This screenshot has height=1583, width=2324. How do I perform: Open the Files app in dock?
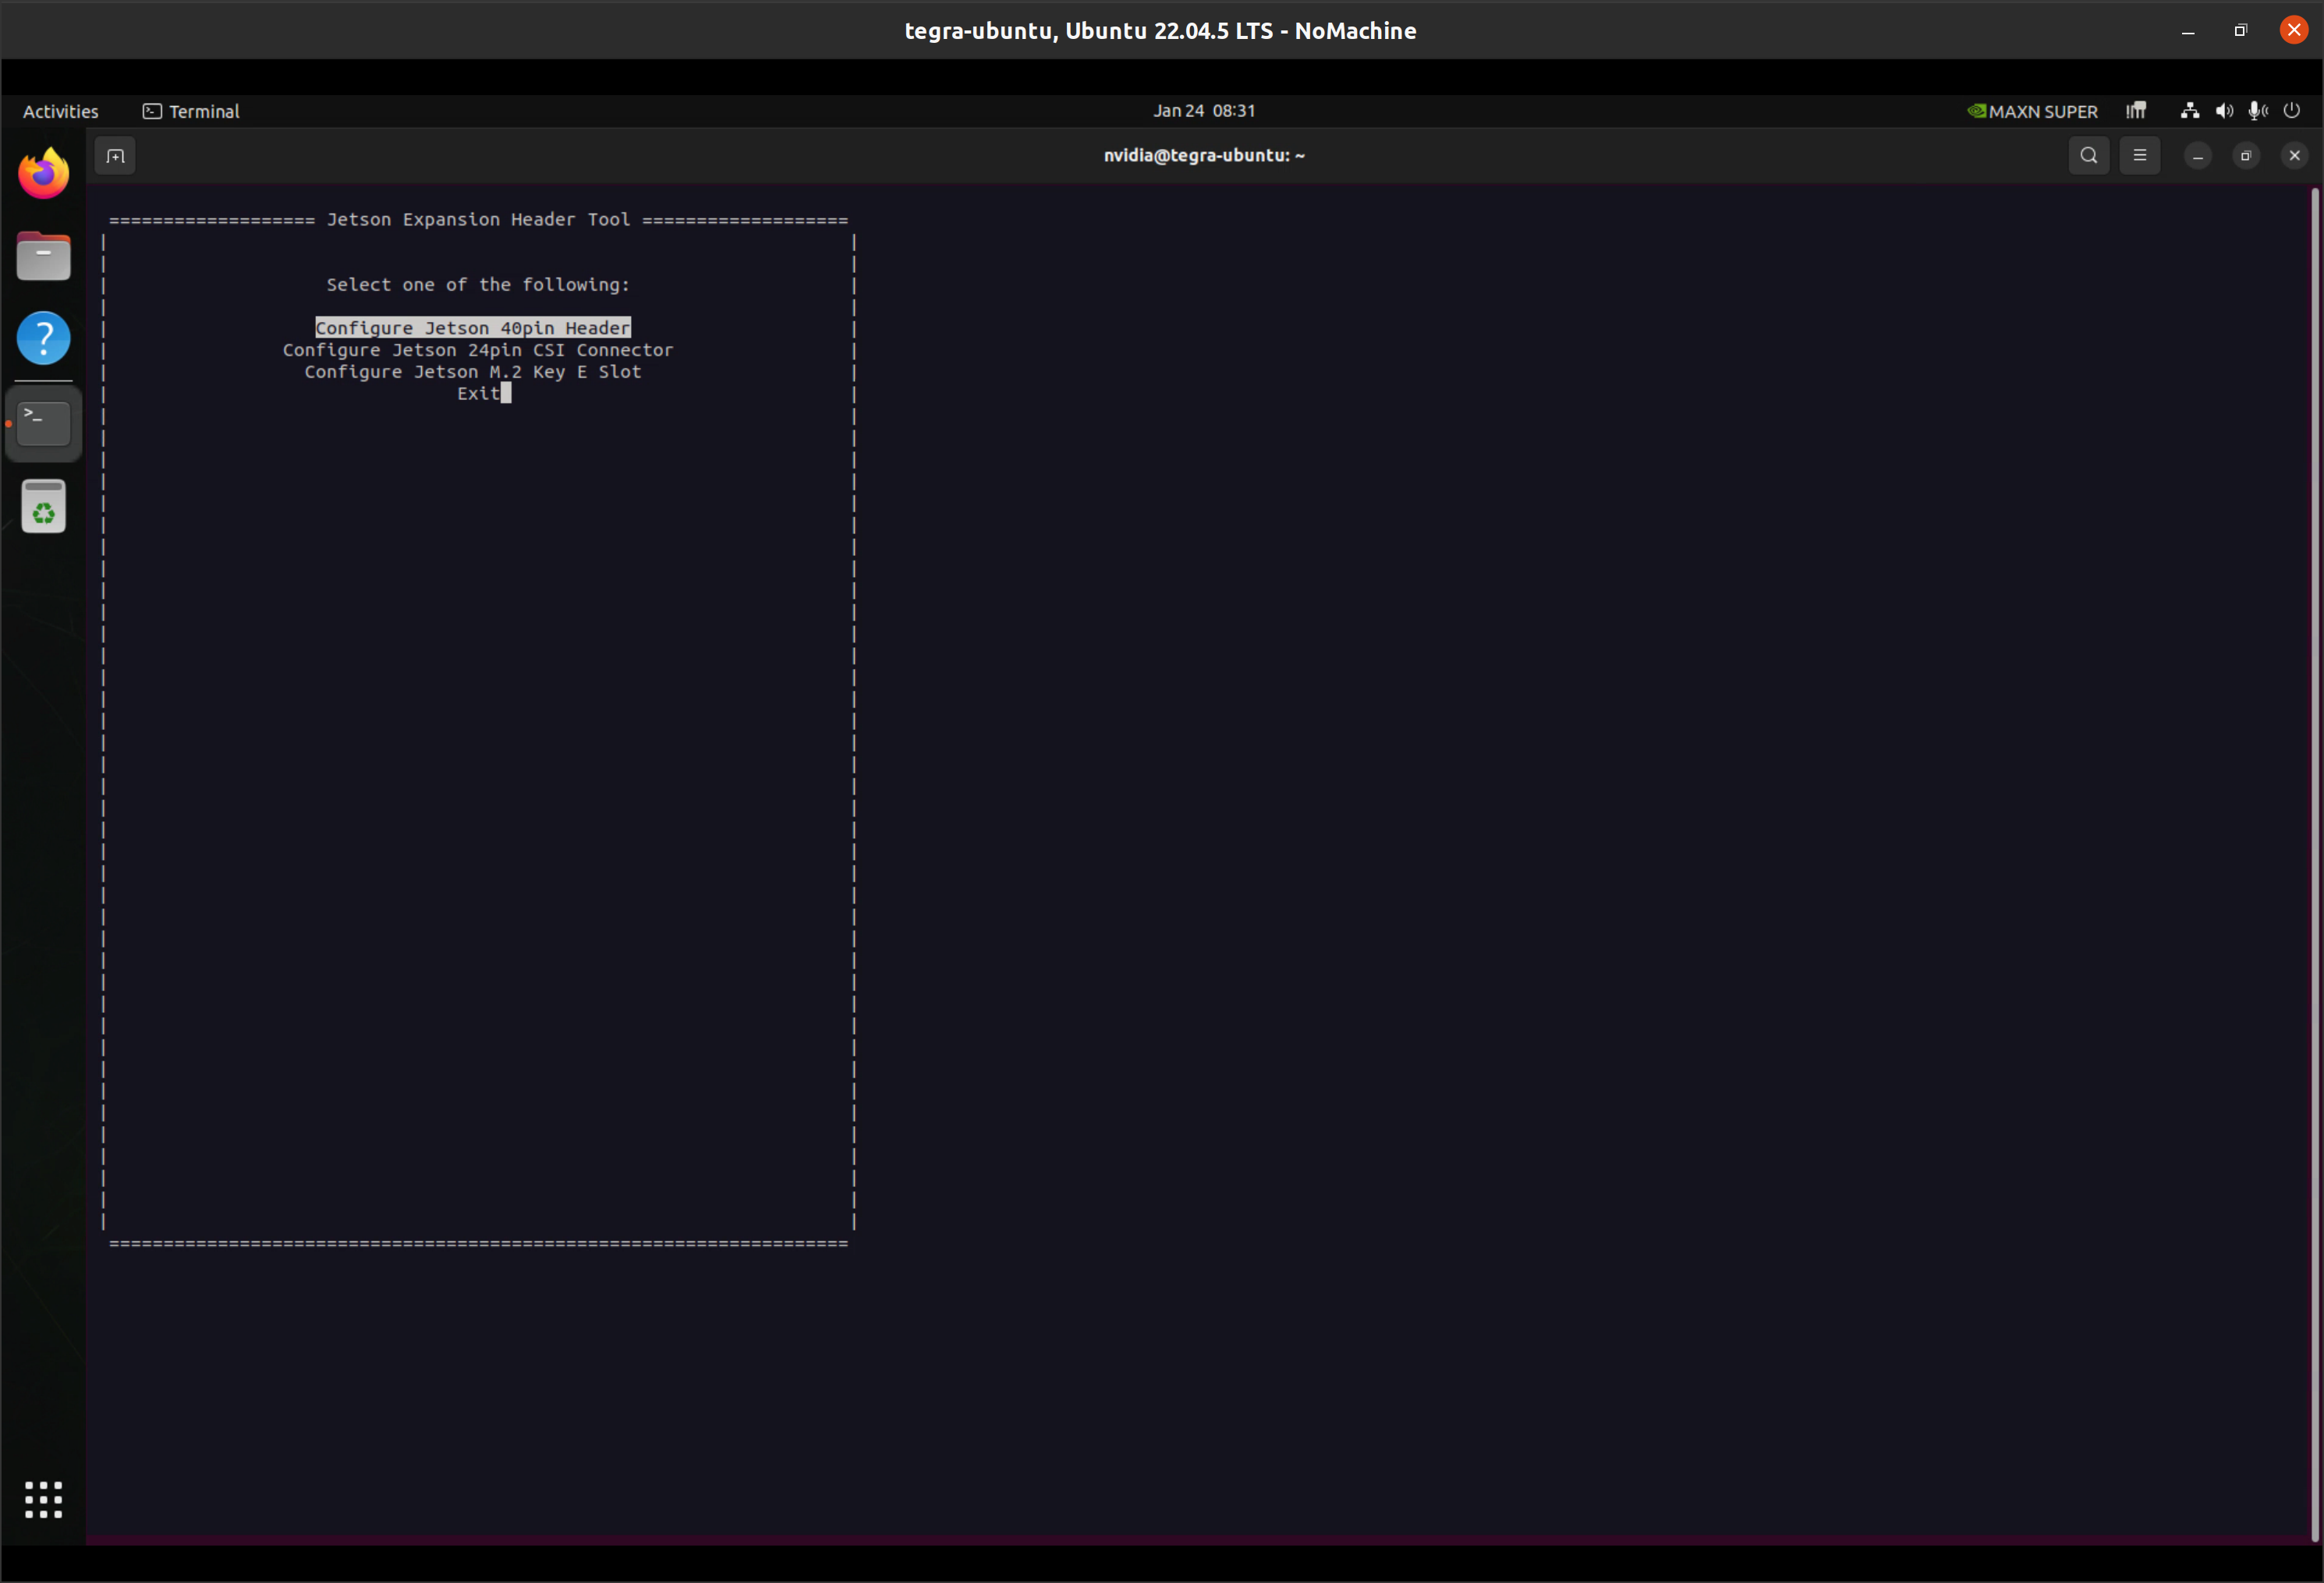pyautogui.click(x=44, y=257)
